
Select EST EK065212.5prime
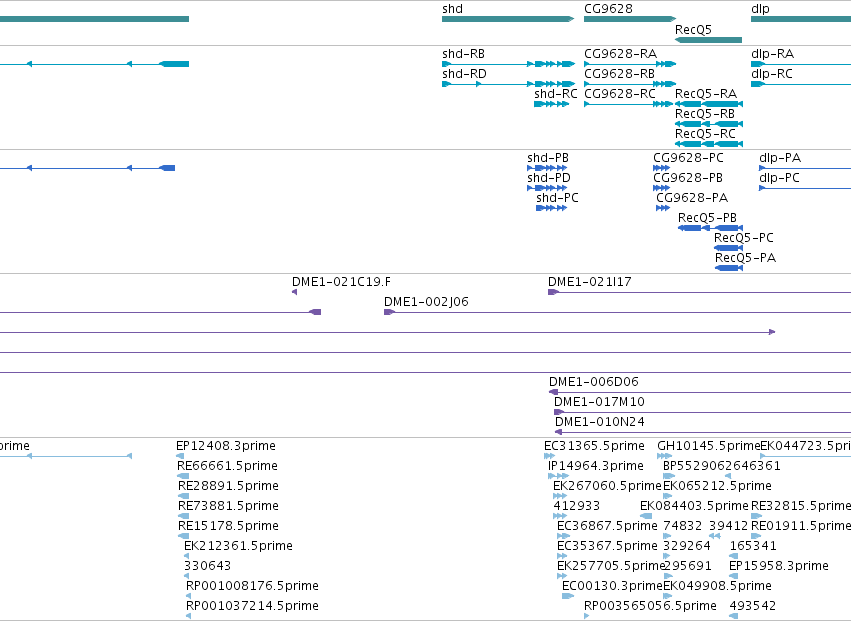668,496
